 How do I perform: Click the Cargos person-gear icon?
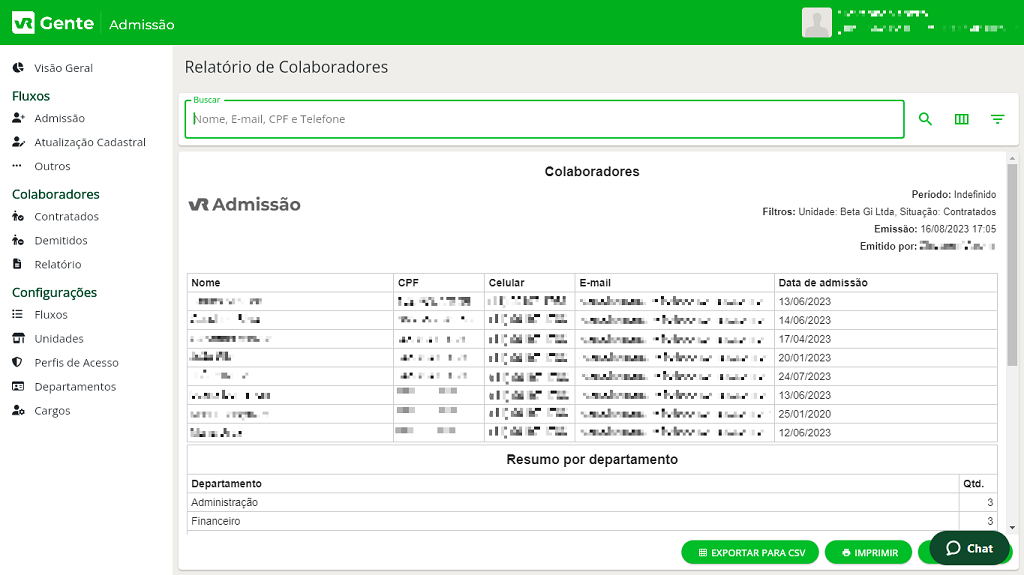point(18,411)
